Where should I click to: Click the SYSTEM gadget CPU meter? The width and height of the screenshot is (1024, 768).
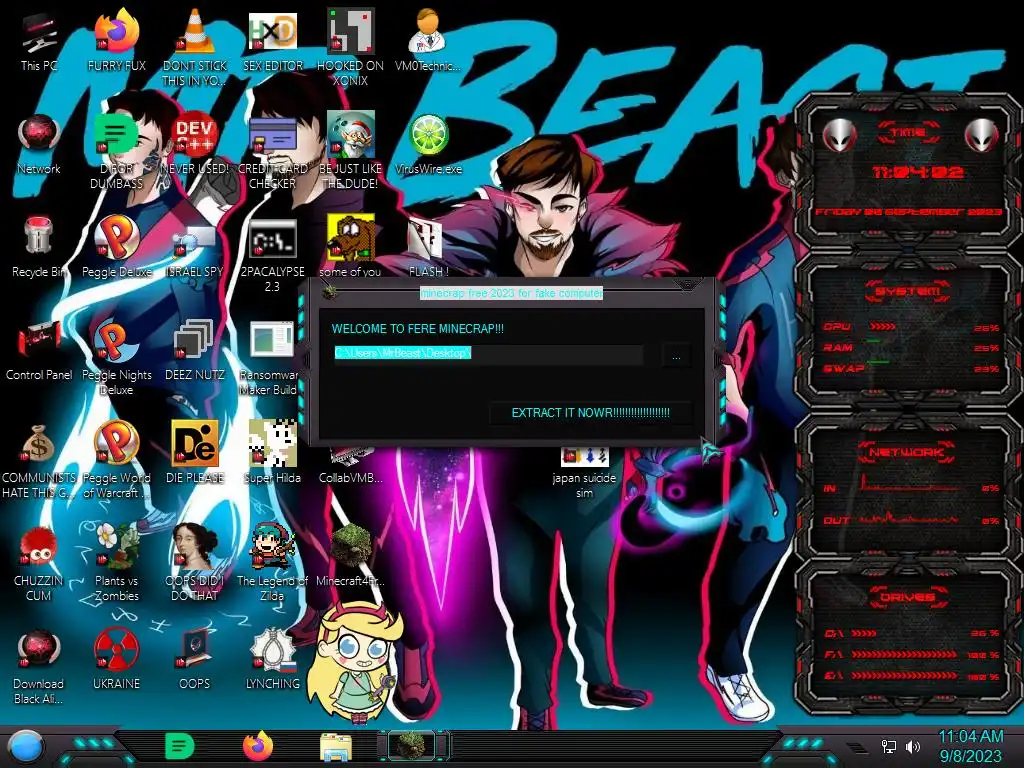(911, 327)
